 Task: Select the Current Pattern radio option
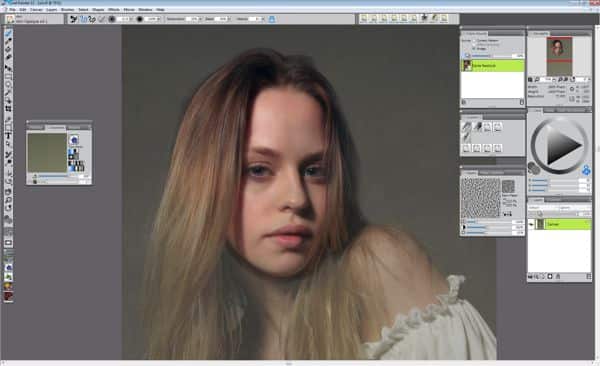click(474, 40)
